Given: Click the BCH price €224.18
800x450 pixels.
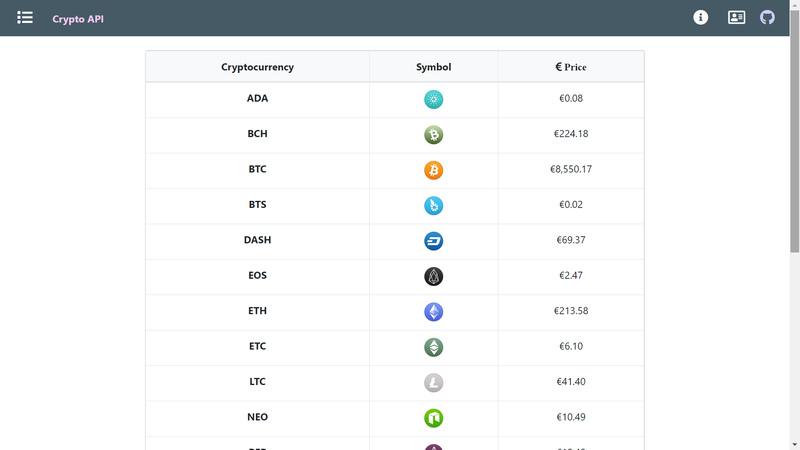Looking at the screenshot, I should click(571, 134).
